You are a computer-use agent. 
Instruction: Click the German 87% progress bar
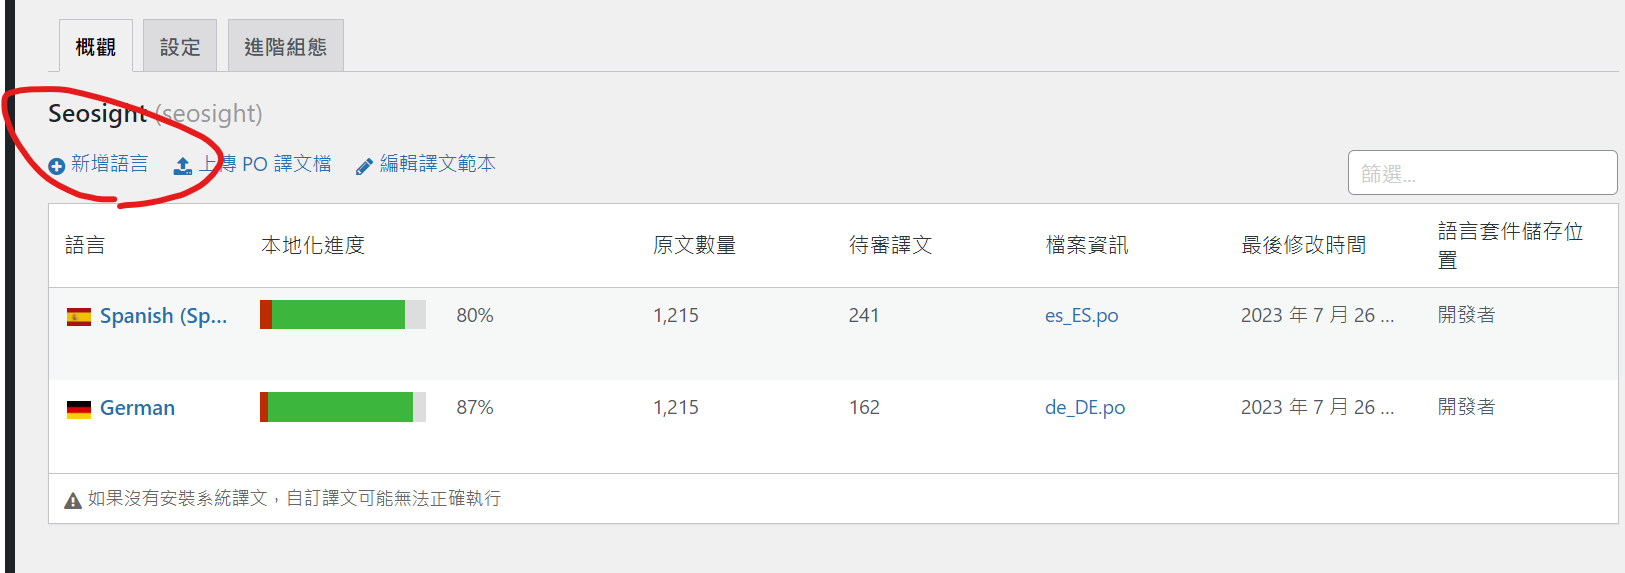342,407
